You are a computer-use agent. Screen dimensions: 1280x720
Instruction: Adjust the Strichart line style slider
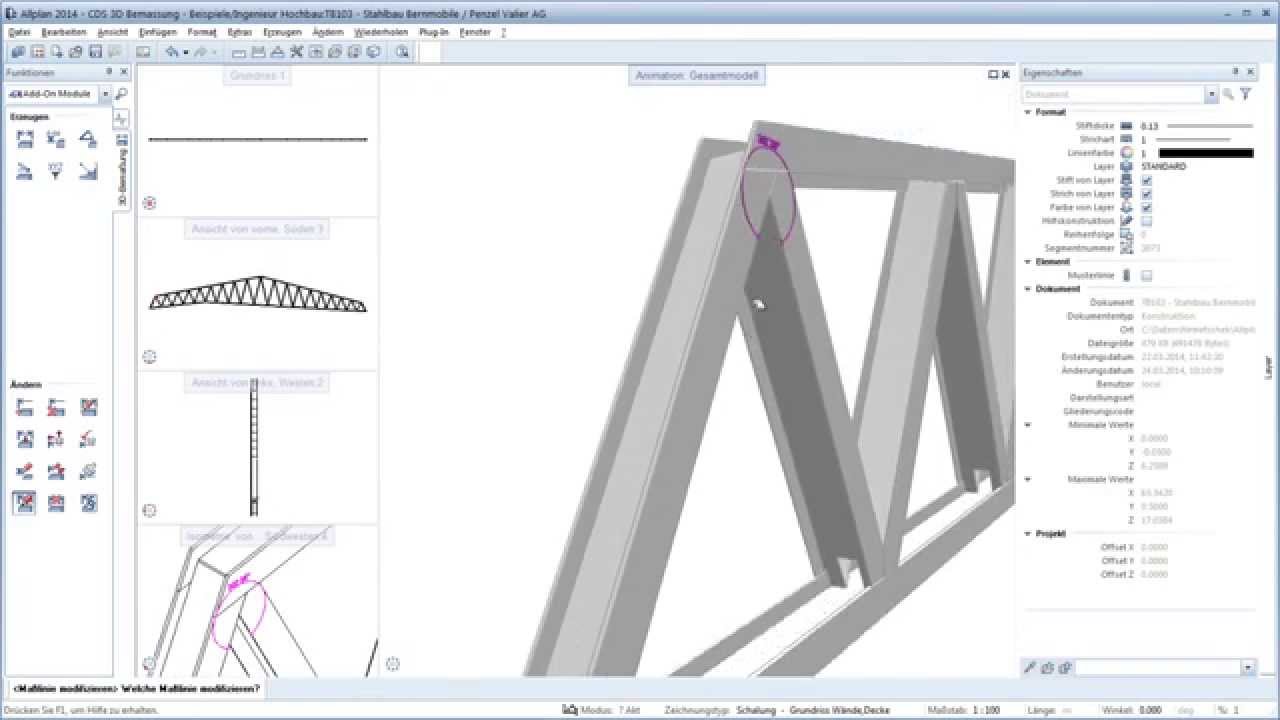tap(1194, 140)
